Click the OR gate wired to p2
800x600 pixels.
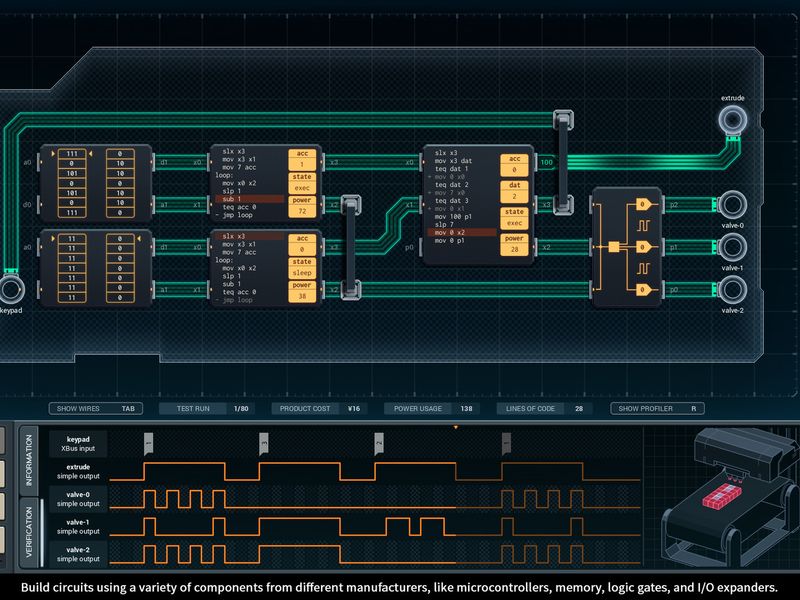[x=643, y=205]
